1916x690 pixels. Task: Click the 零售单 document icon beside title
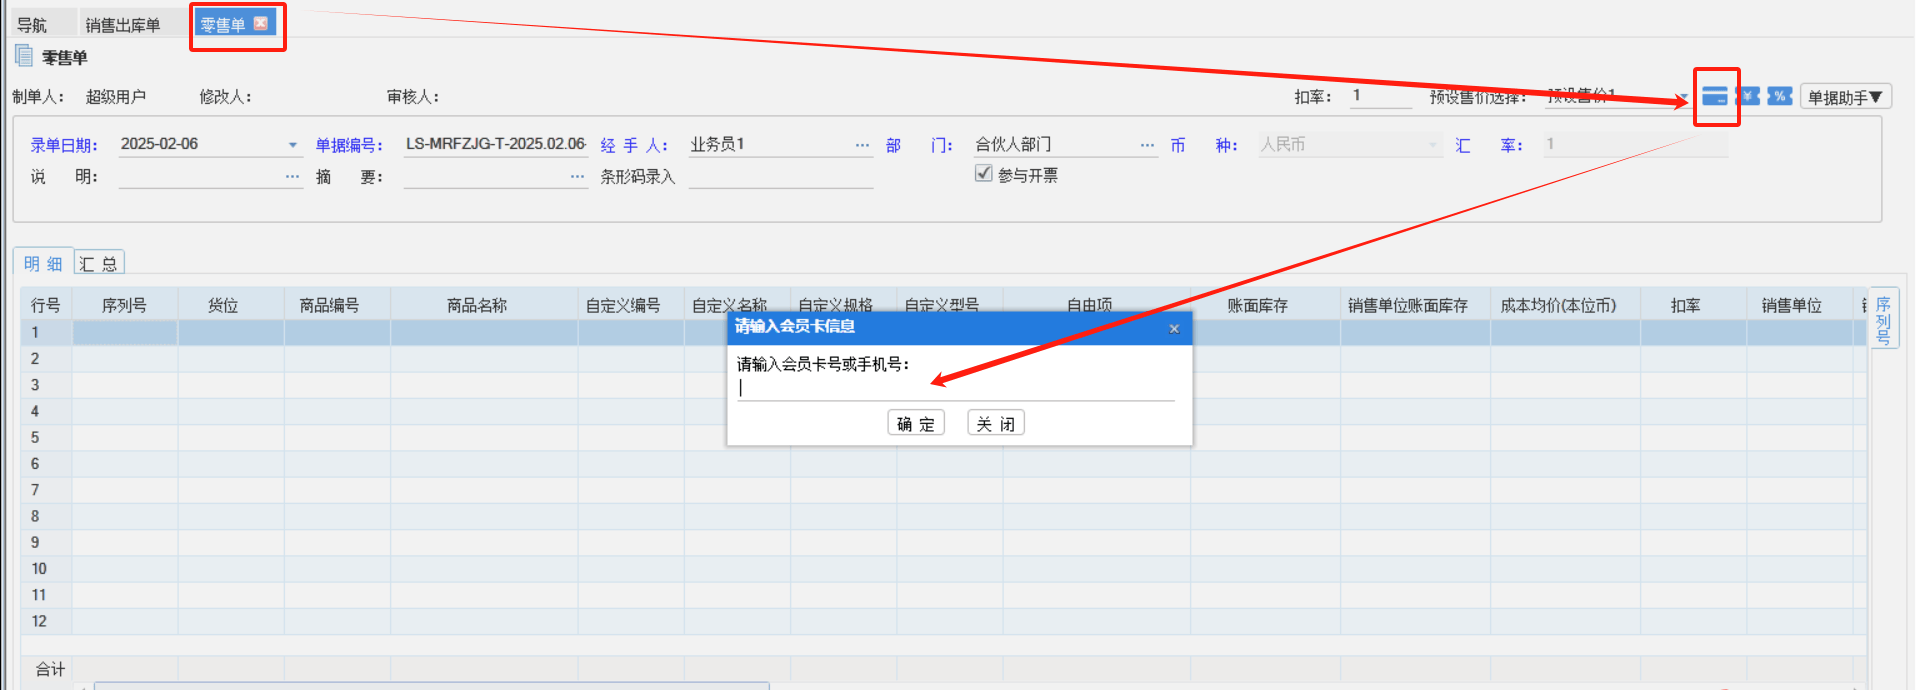(24, 56)
